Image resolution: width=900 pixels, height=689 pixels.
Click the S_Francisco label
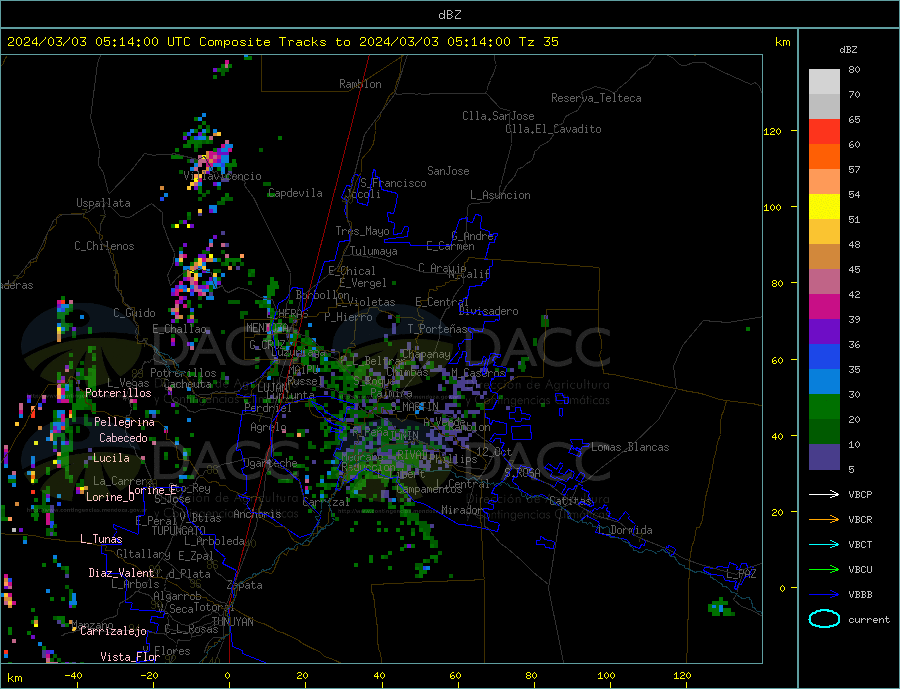point(393,183)
